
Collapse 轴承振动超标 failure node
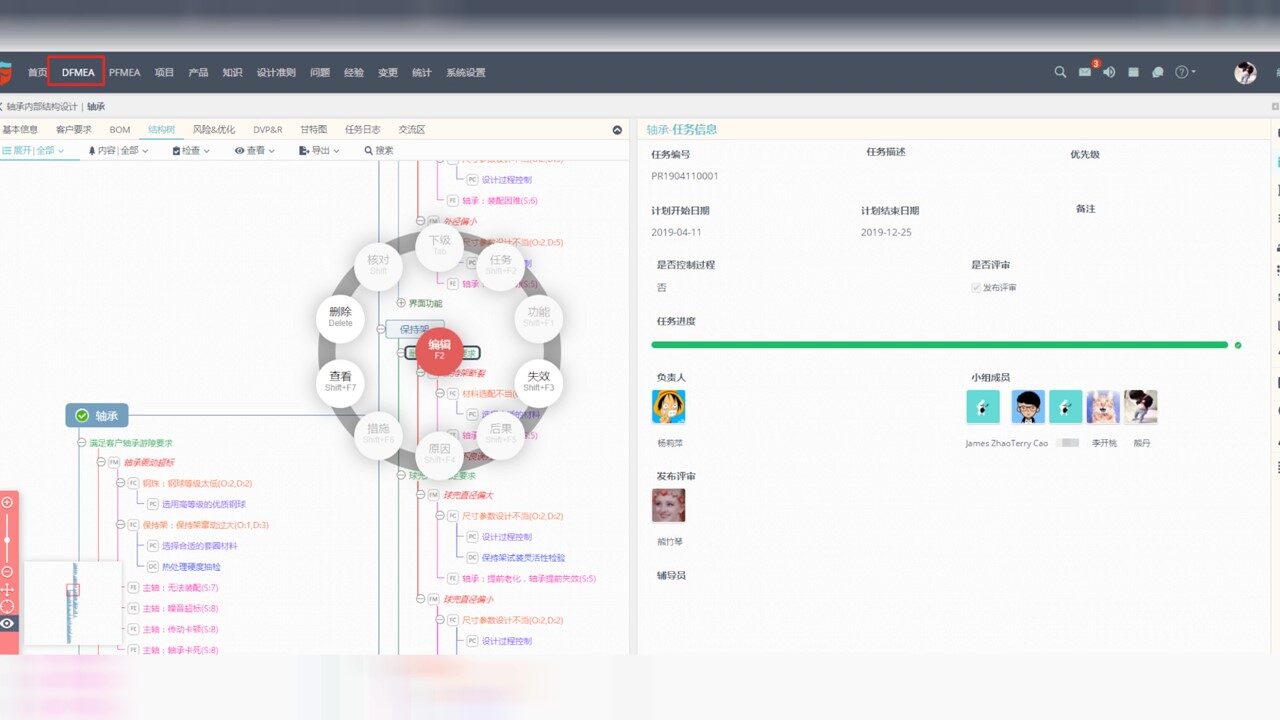tap(99, 462)
